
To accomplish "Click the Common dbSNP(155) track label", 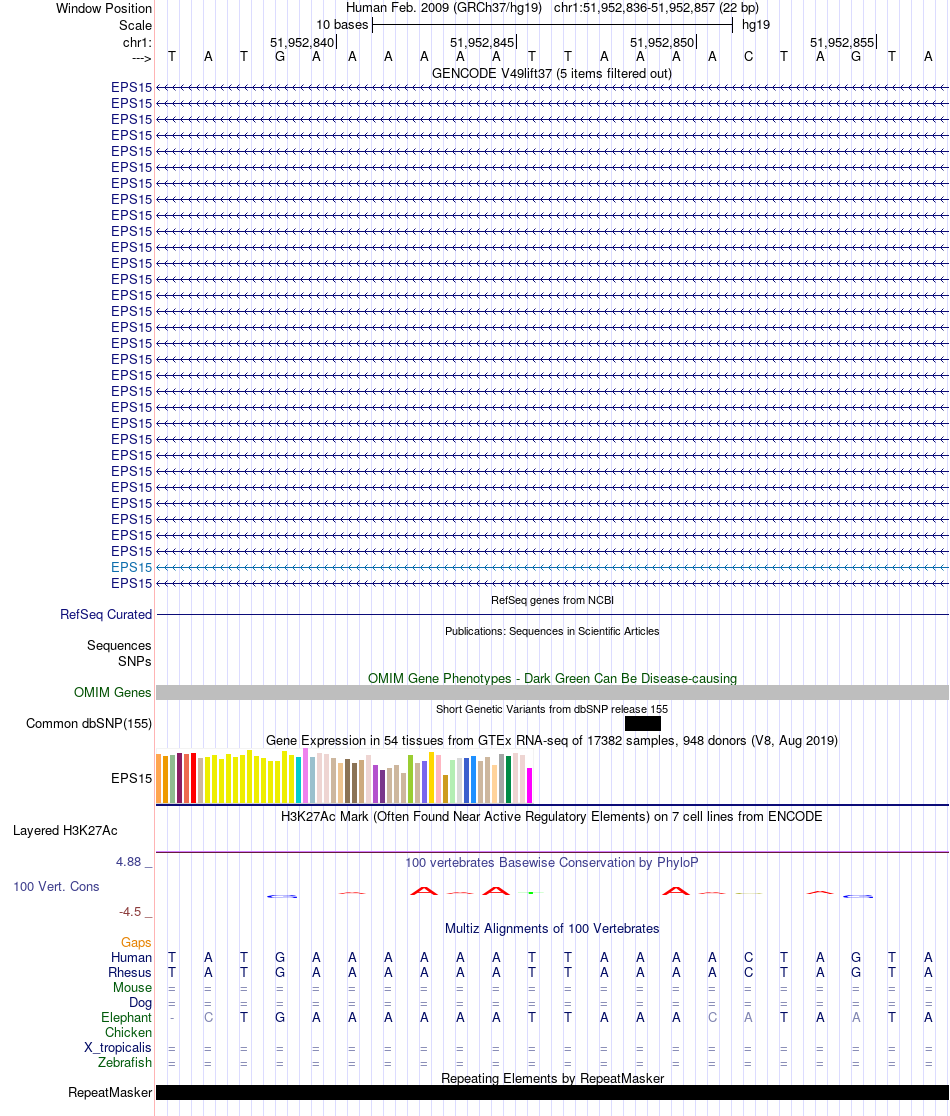I will point(89,724).
